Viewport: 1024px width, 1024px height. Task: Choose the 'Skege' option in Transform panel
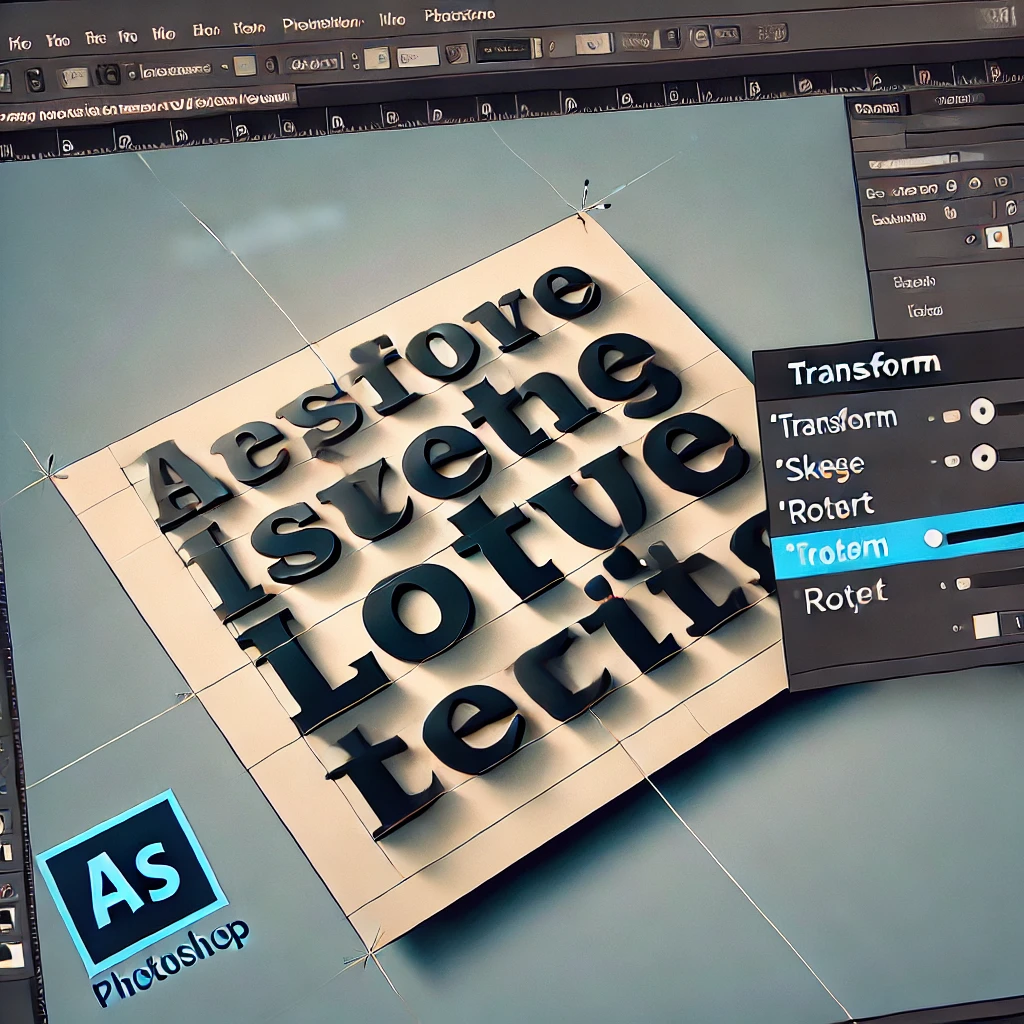coord(820,467)
